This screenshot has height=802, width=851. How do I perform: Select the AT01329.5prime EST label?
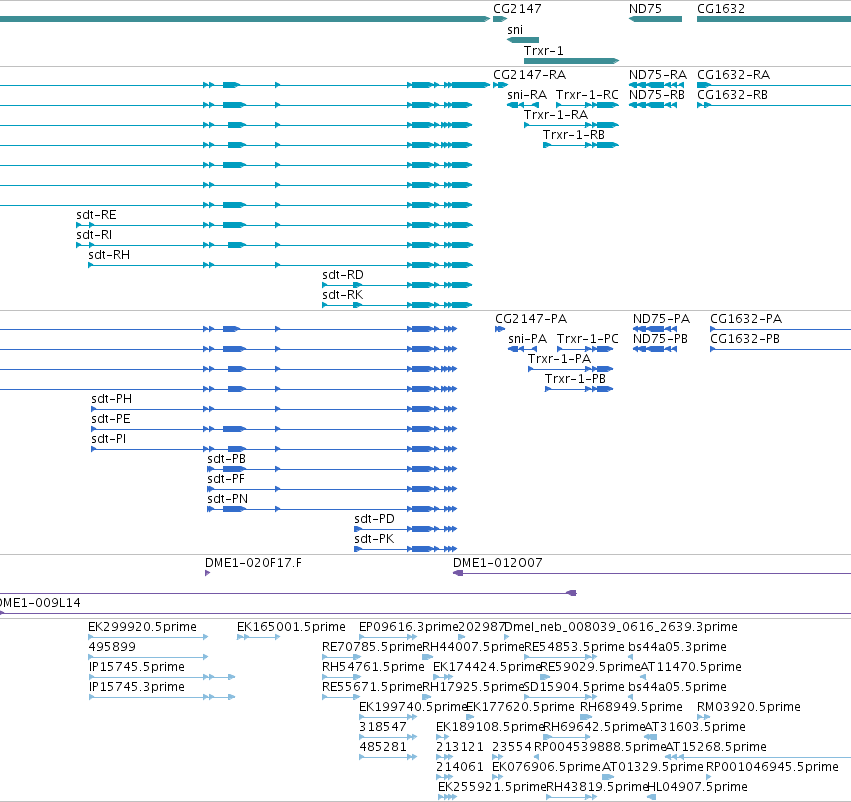653,767
